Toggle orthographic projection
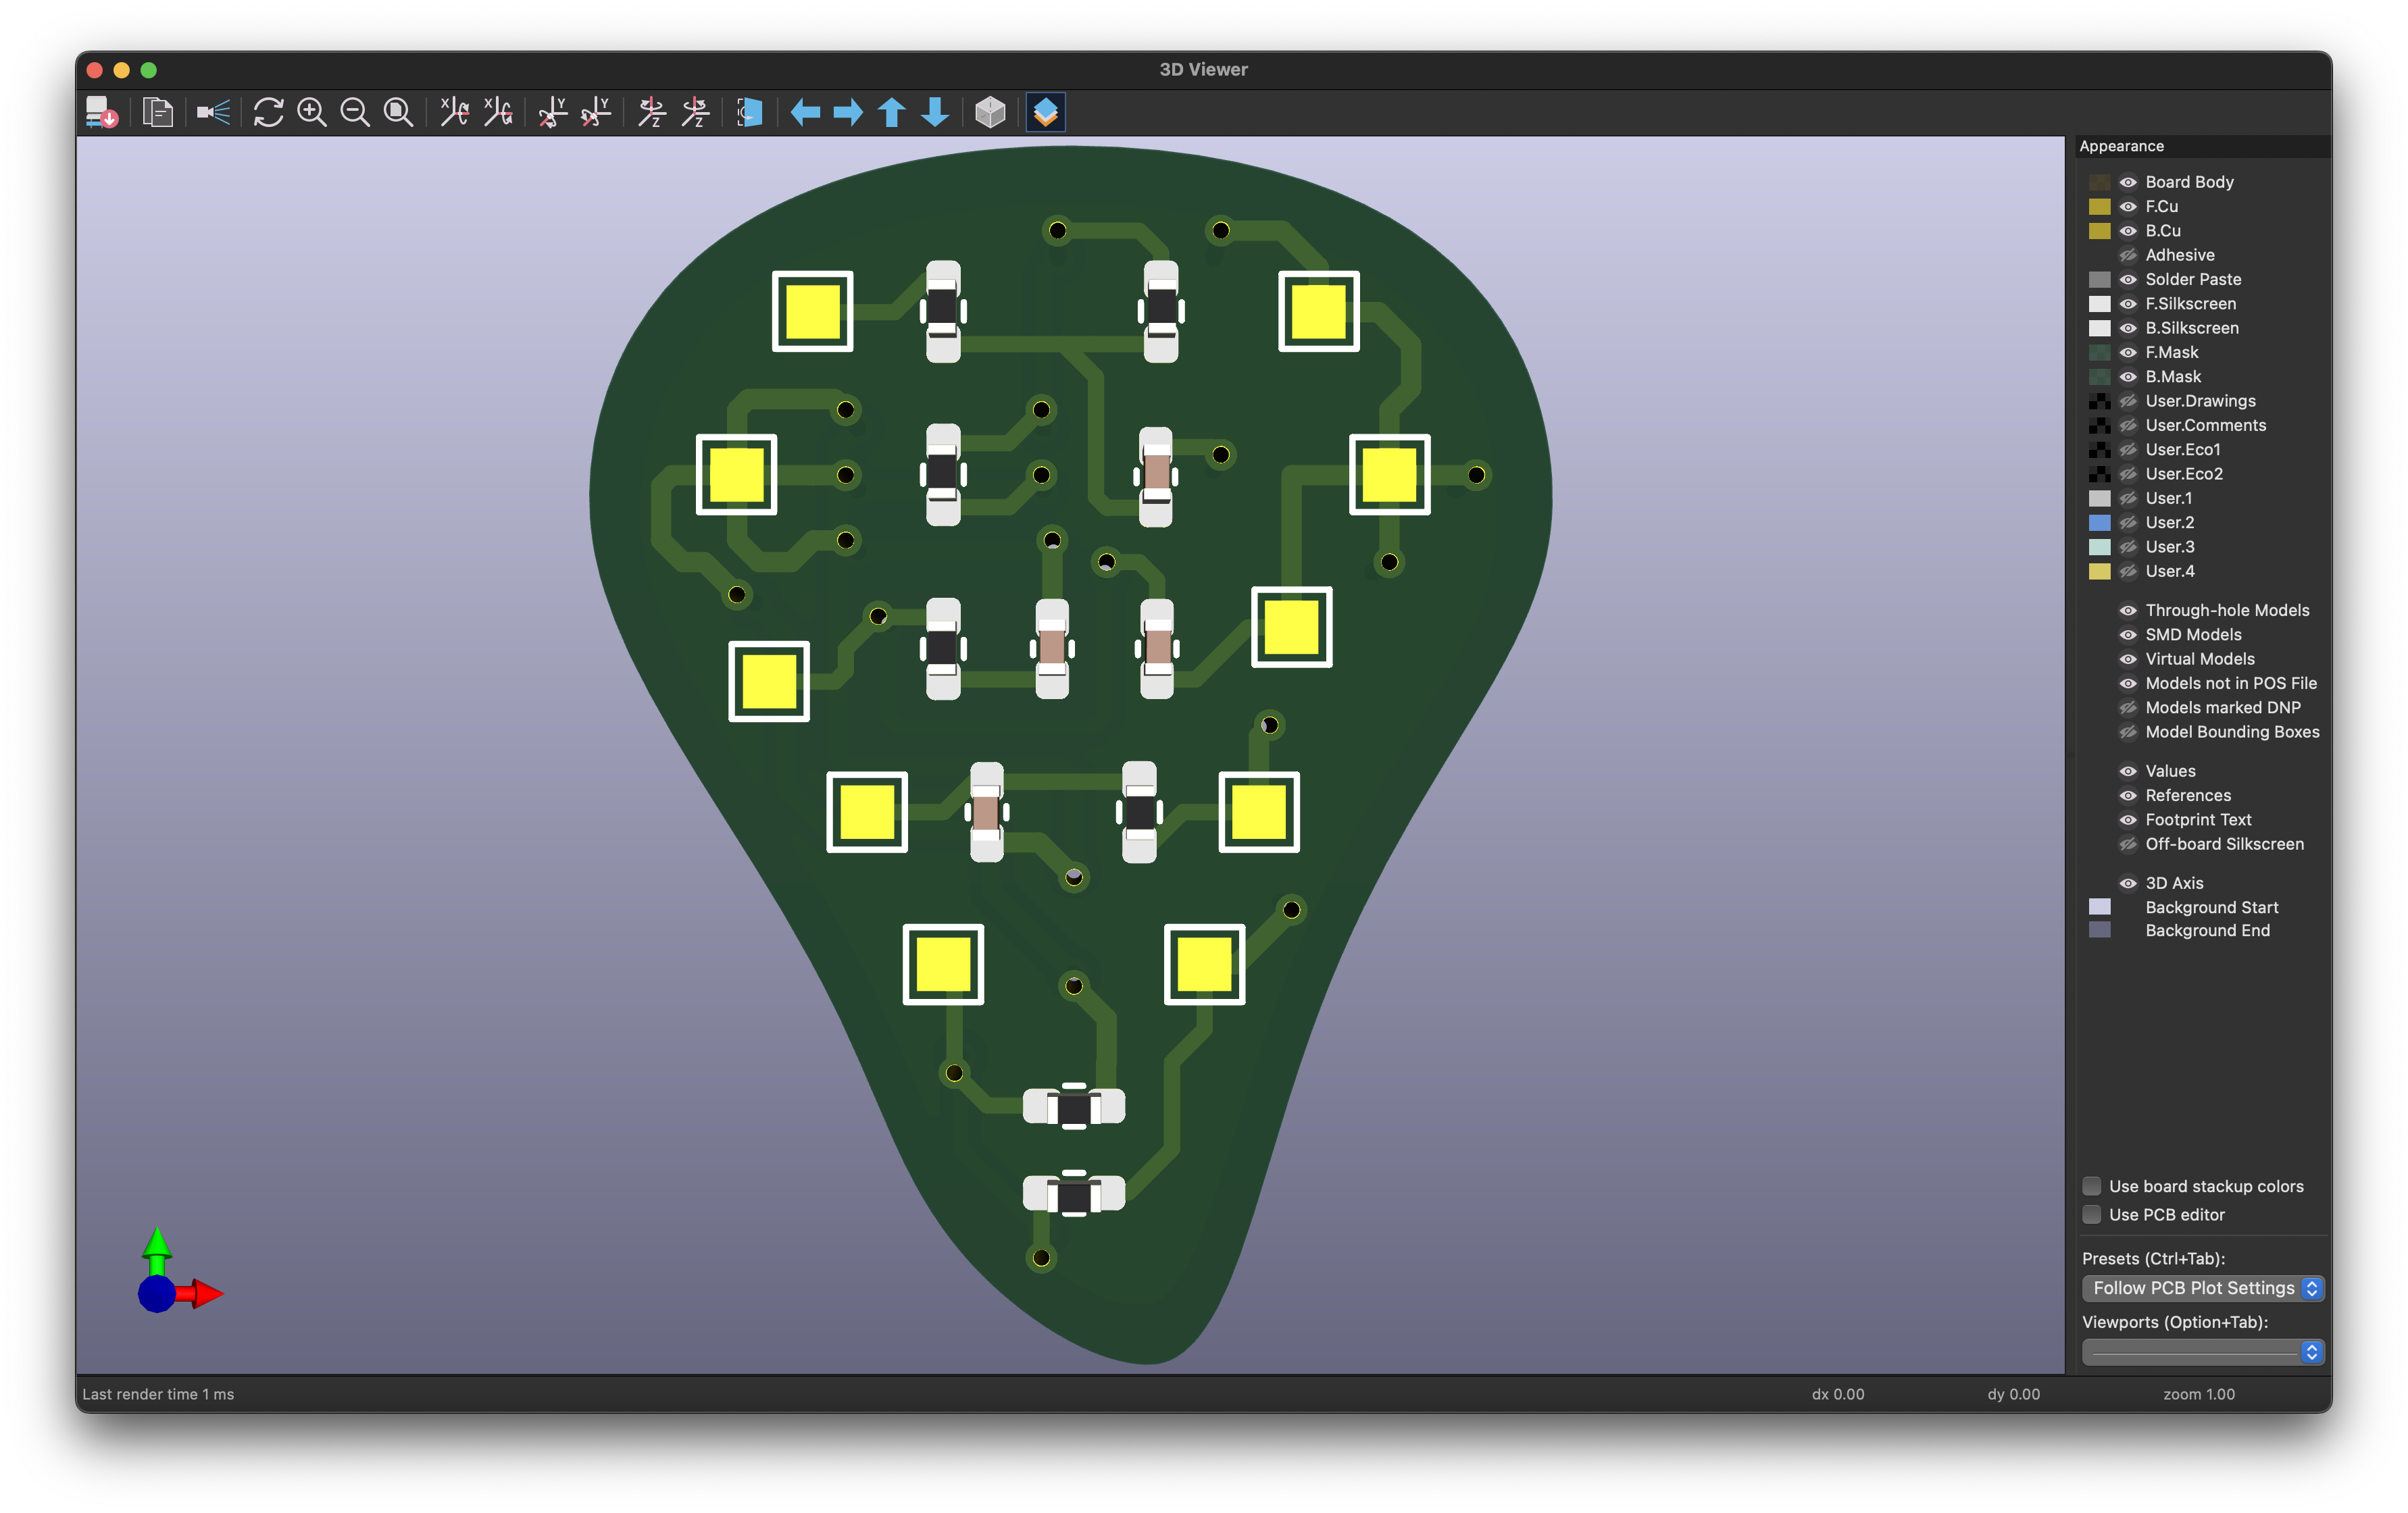This screenshot has width=2408, height=1513. tap(989, 113)
